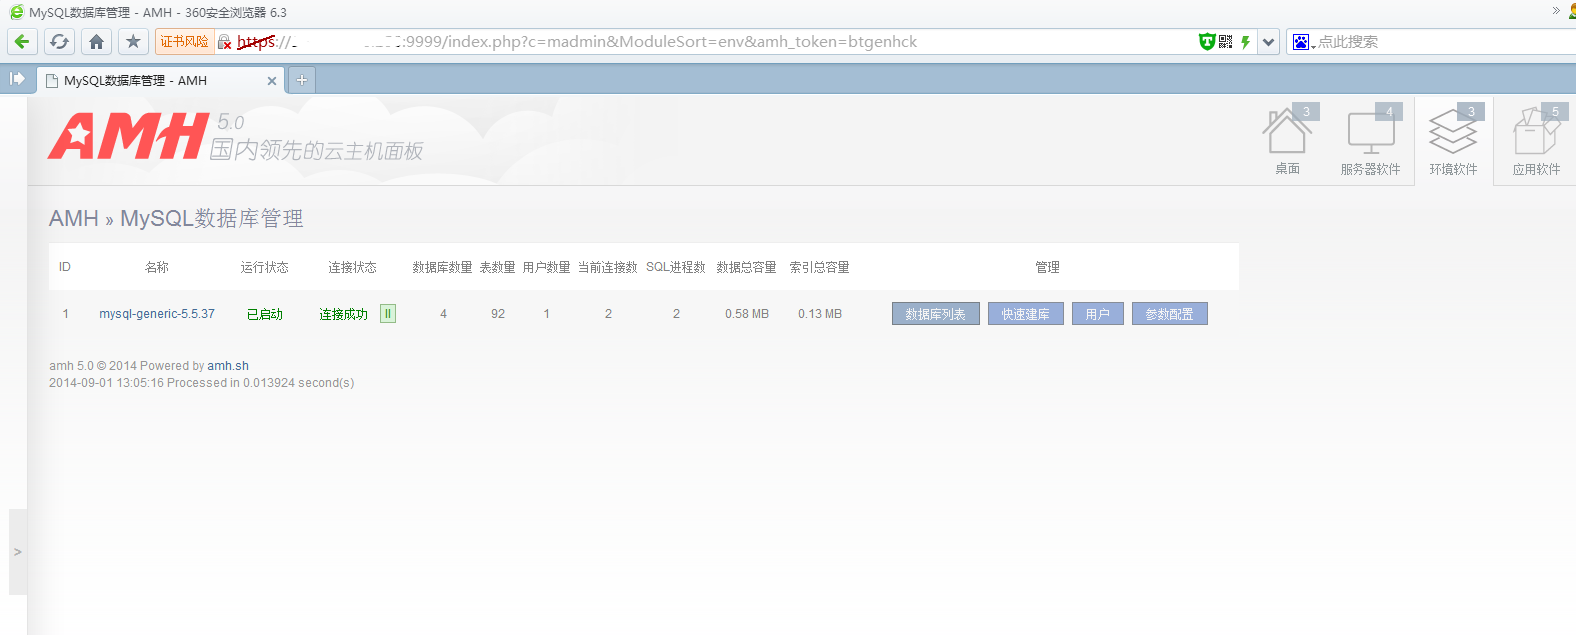Viewport: 1576px width, 635px height.
Task: Open 用户 management button
Action: pos(1097,314)
